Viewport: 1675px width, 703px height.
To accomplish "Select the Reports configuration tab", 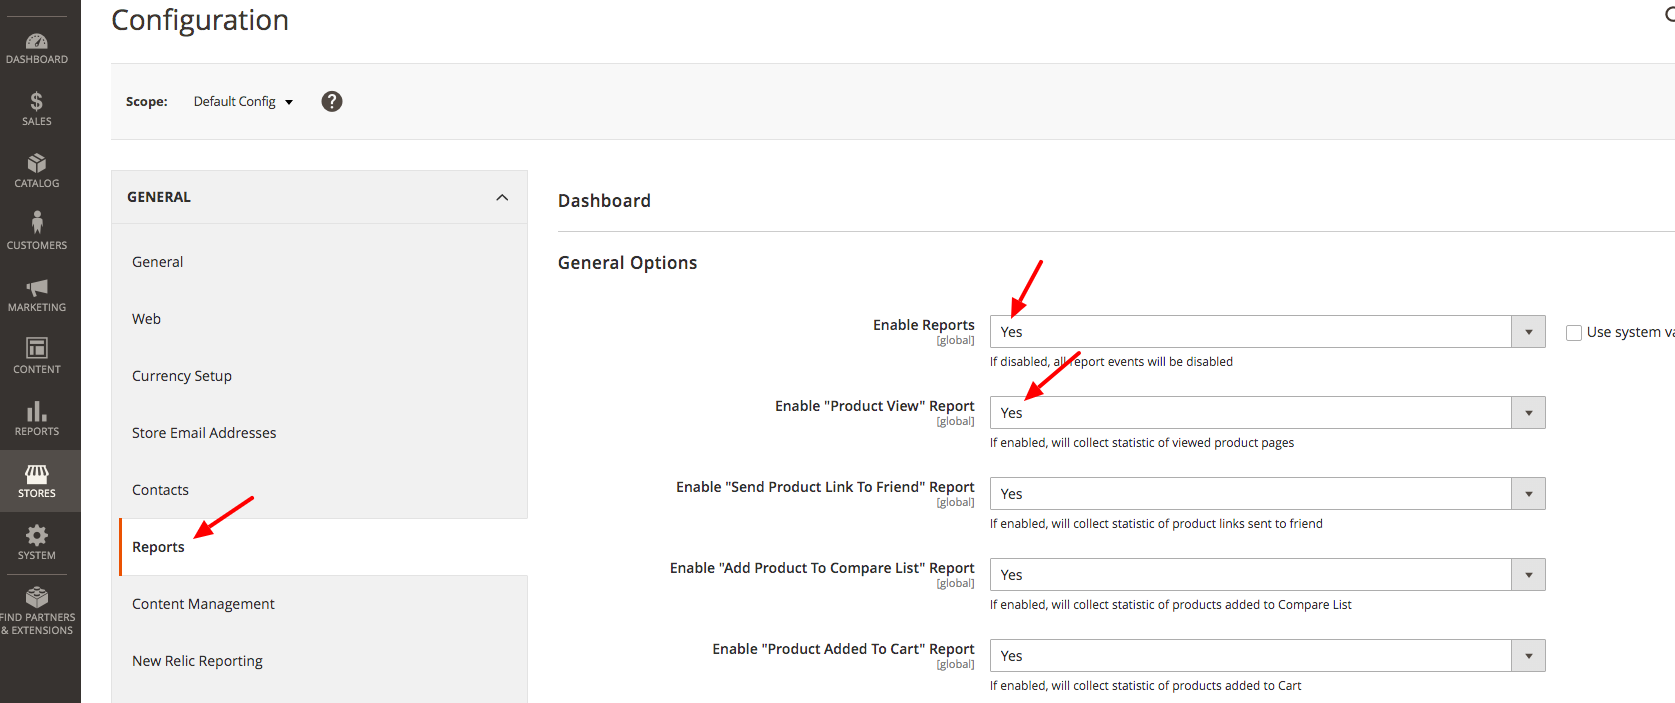I will click(158, 547).
